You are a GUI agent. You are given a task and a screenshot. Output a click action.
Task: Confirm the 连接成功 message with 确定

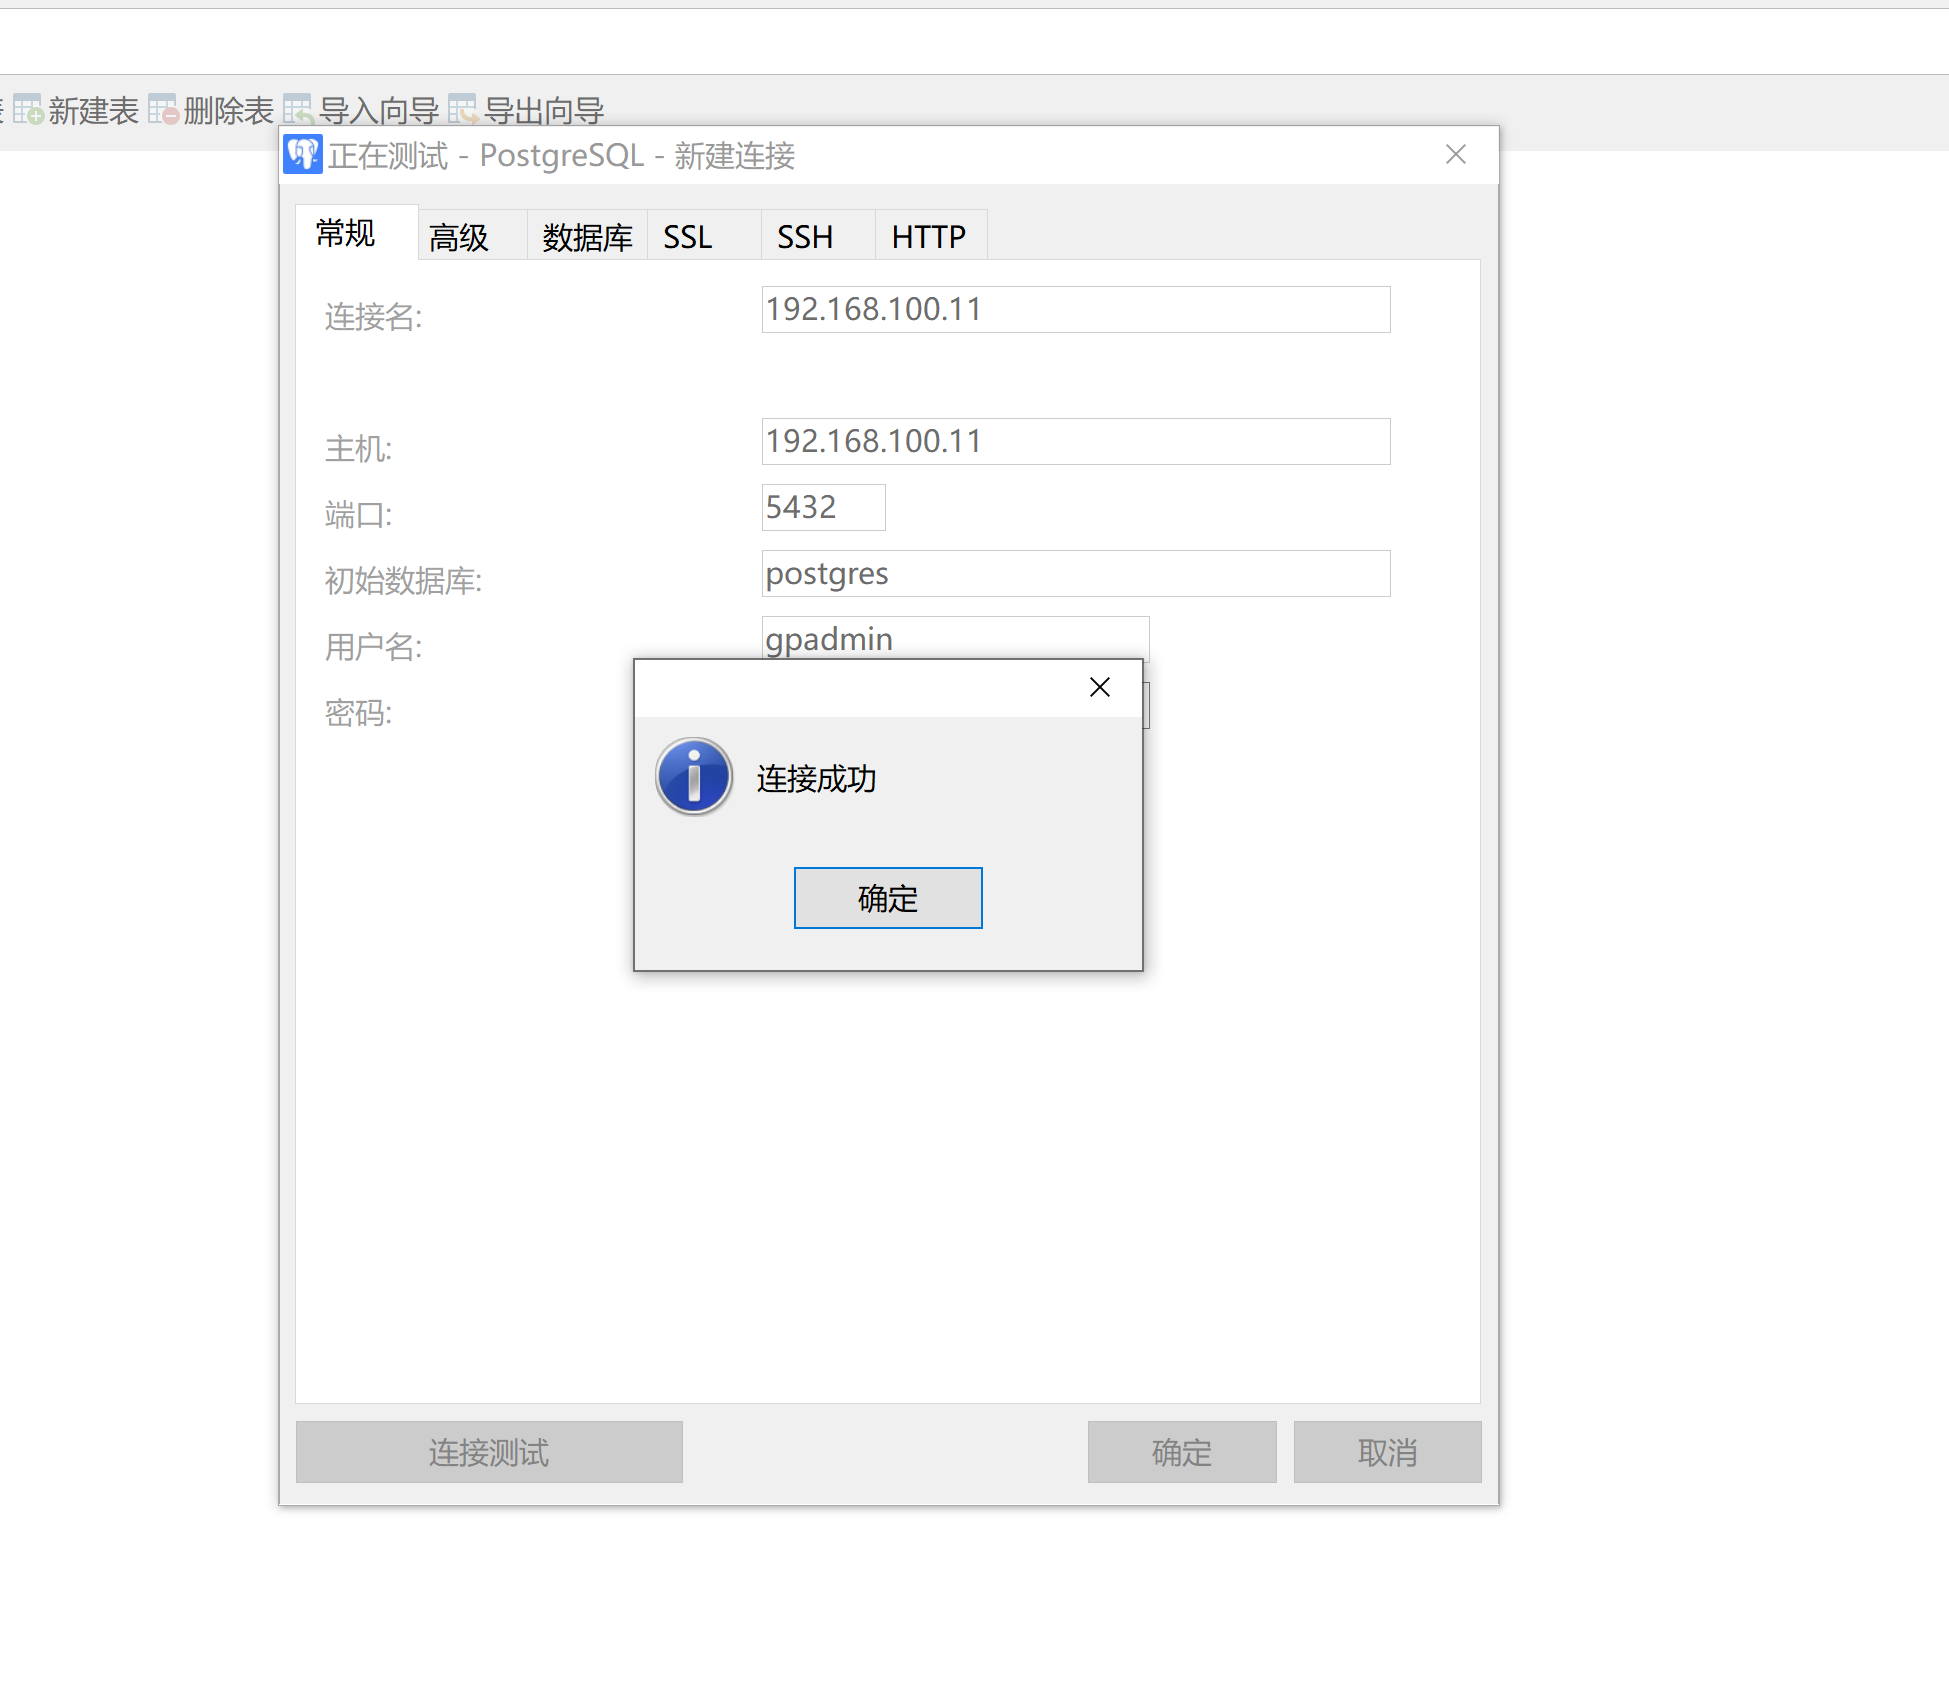[x=888, y=898]
